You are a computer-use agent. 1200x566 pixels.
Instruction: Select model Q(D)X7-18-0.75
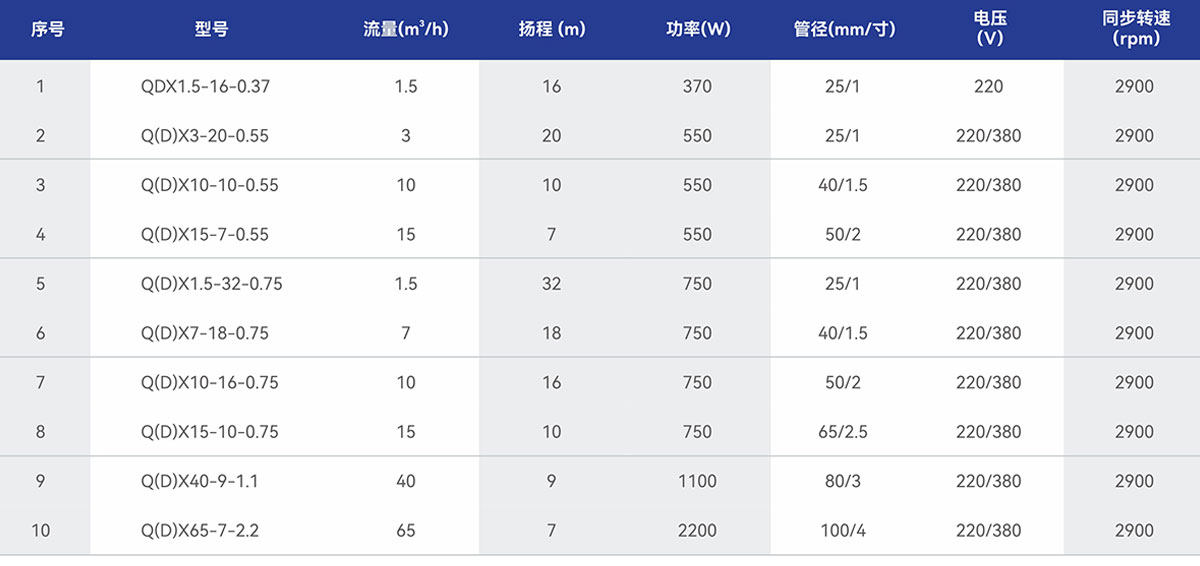click(205, 333)
